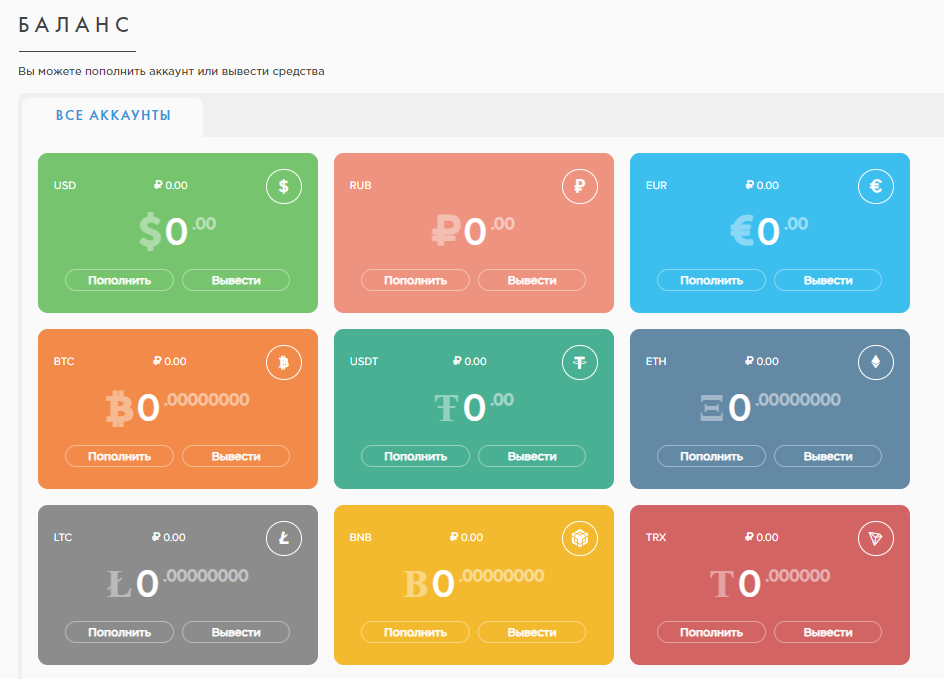
Task: Deposit to EUR account via Пополнить
Action: [x=711, y=280]
